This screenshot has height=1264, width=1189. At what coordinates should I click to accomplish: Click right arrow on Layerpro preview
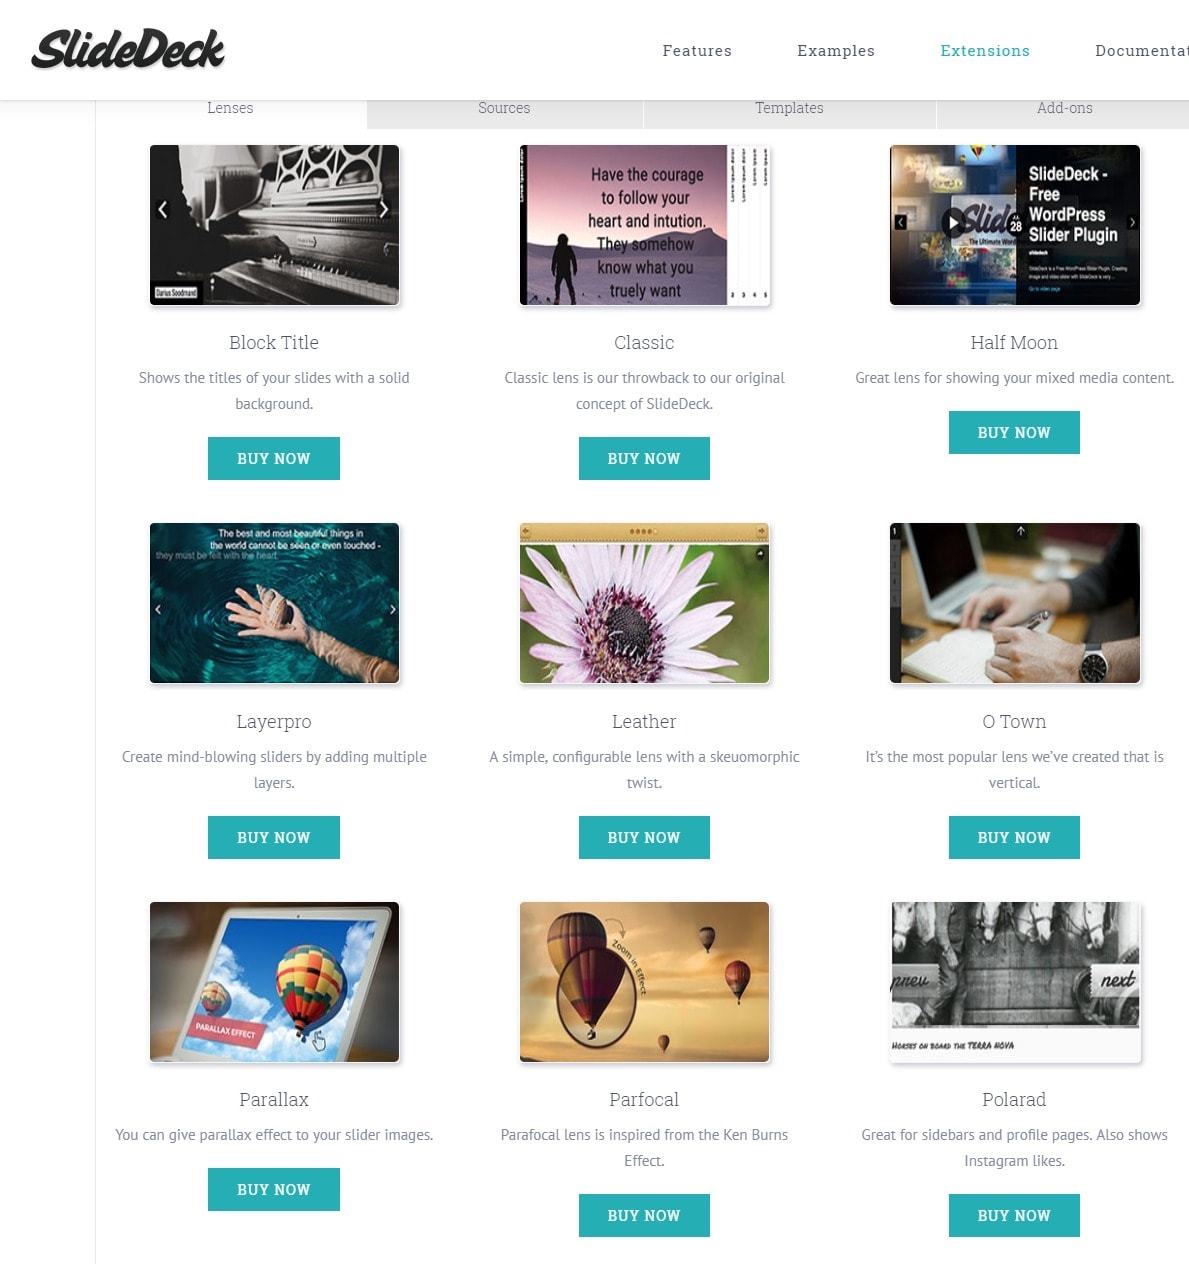pyautogui.click(x=393, y=609)
